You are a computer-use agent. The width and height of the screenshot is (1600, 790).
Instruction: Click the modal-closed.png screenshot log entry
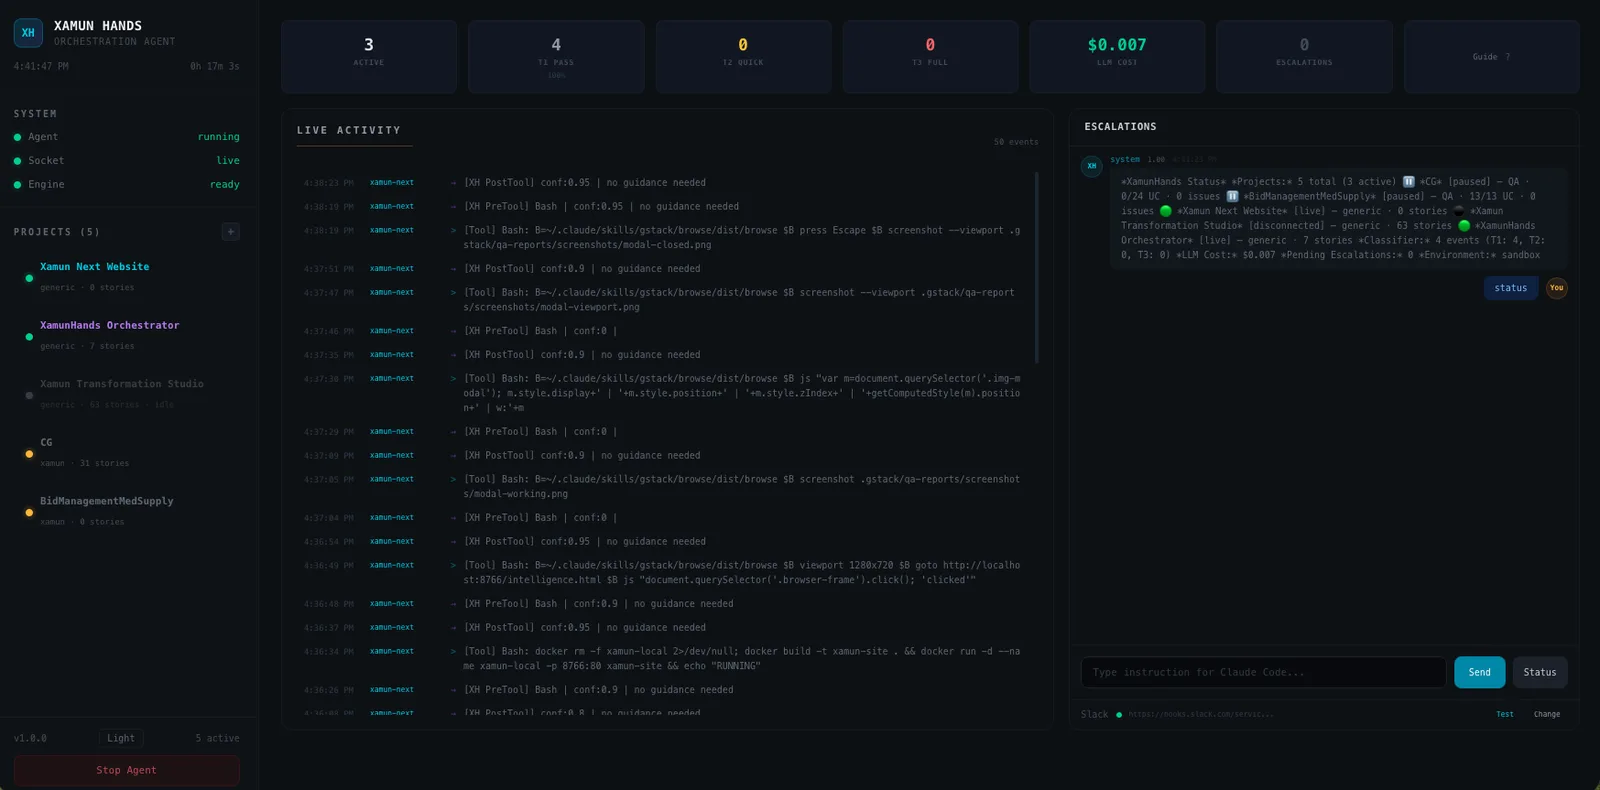click(665, 237)
